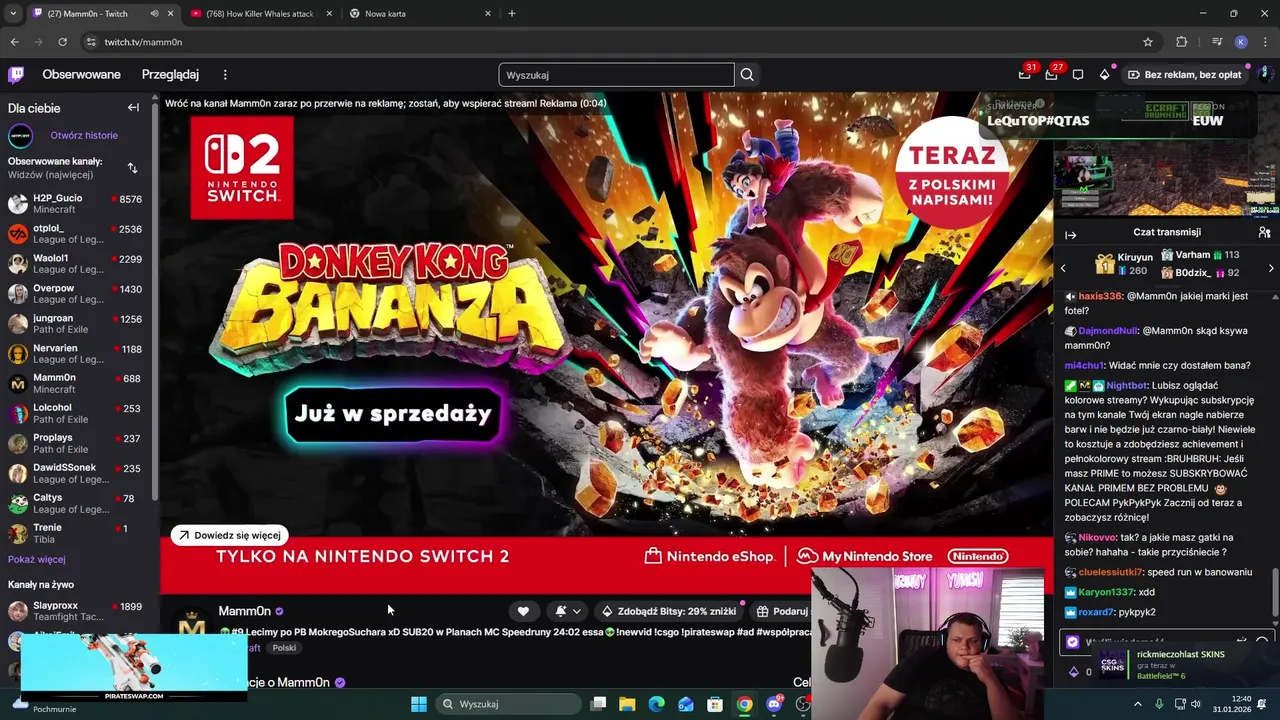The image size is (1280, 720).
Task: Open the Mamm0n channel name link
Action: click(244, 611)
